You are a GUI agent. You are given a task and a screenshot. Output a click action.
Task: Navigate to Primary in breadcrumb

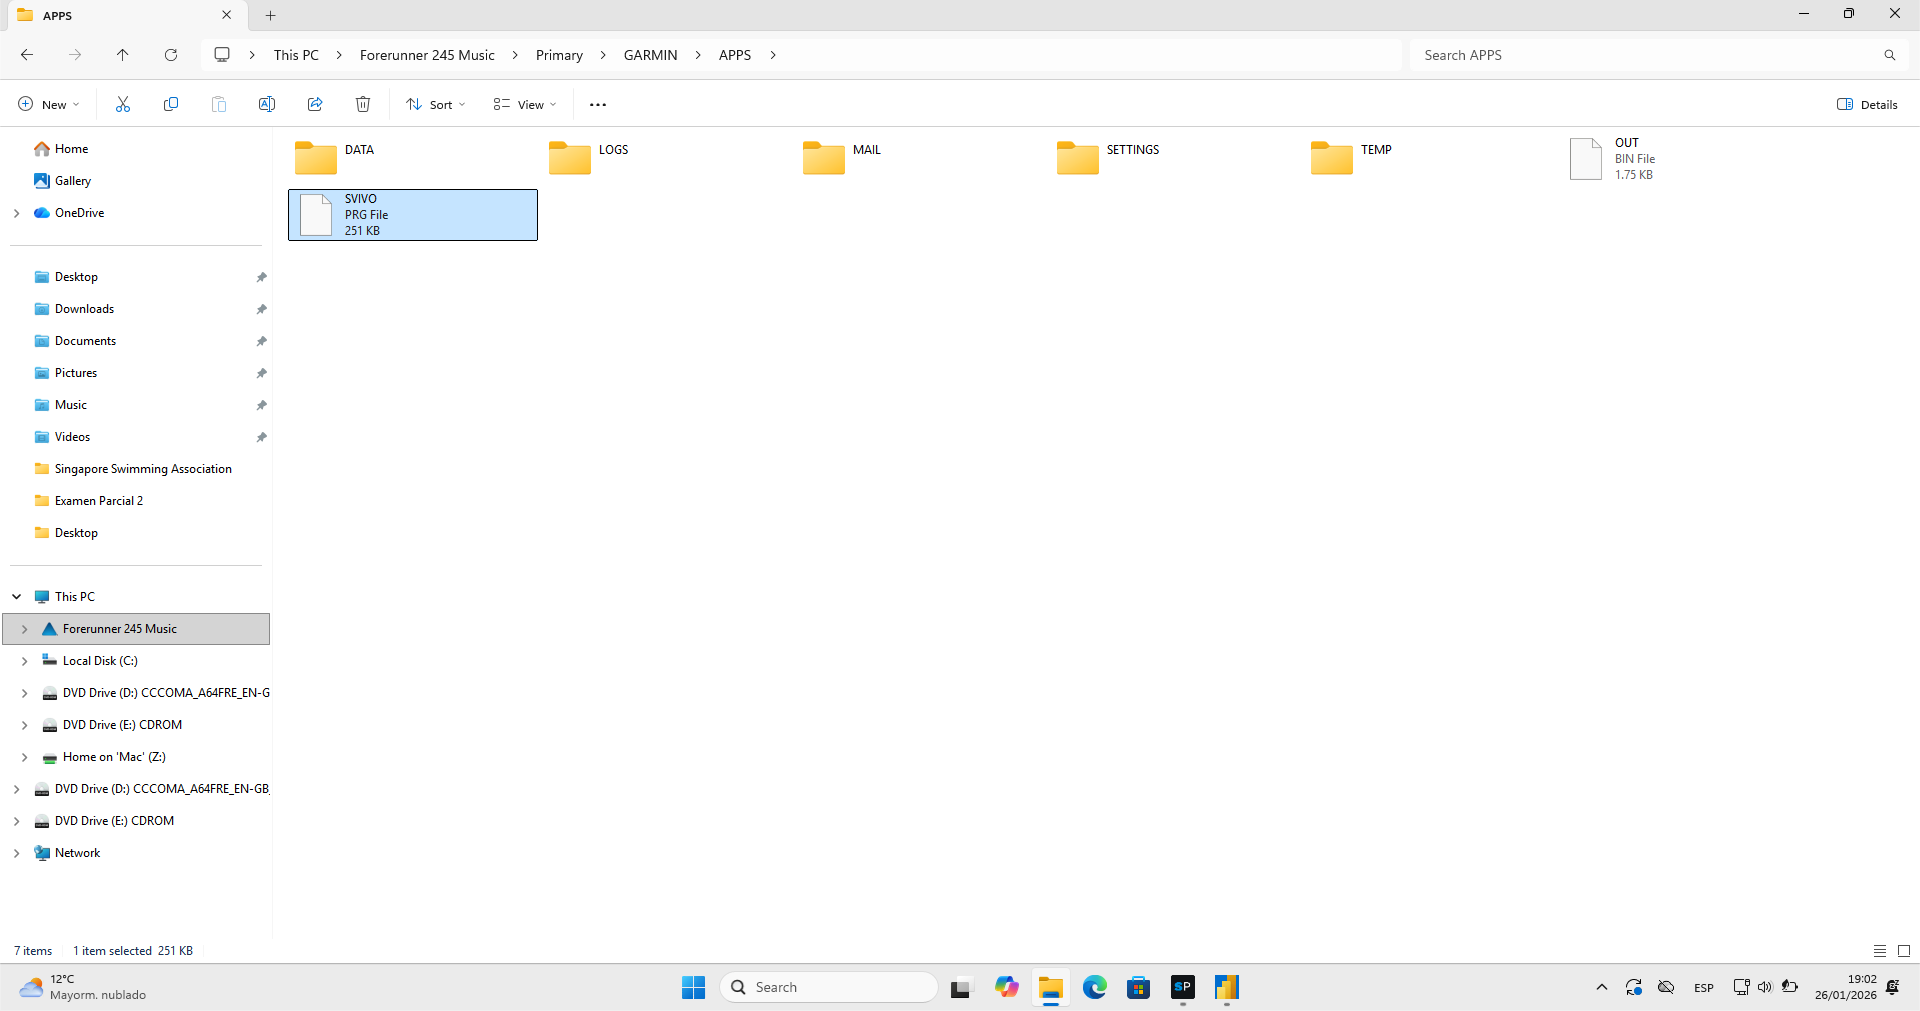coord(559,55)
